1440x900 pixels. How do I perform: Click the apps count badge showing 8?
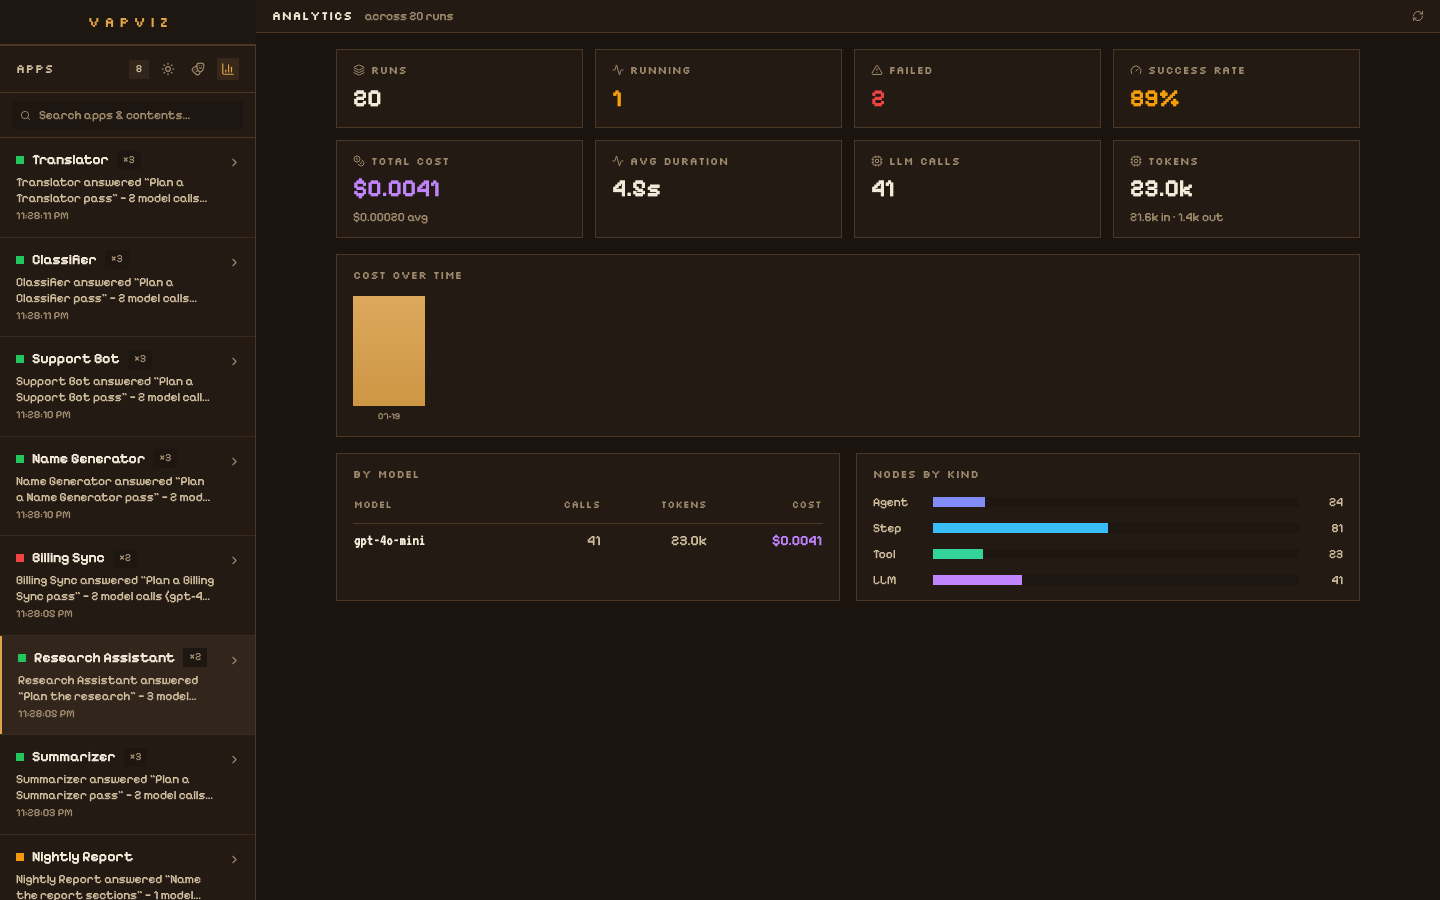(139, 69)
